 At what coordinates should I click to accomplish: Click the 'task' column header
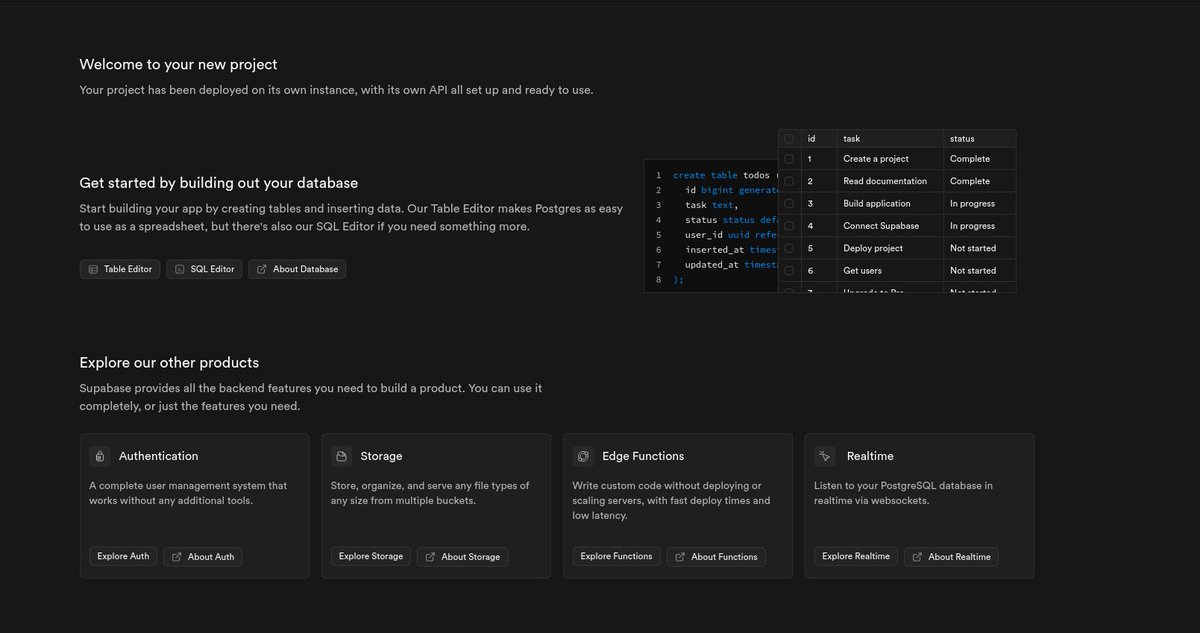890,139
